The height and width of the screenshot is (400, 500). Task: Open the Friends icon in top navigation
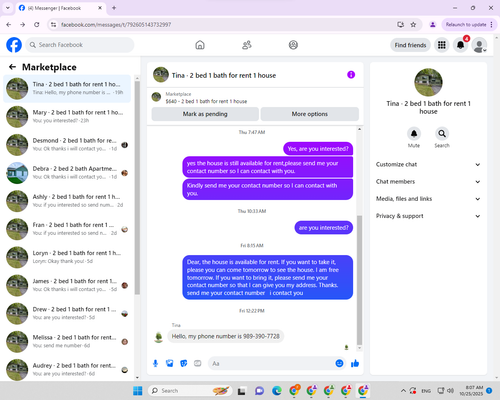(x=247, y=45)
